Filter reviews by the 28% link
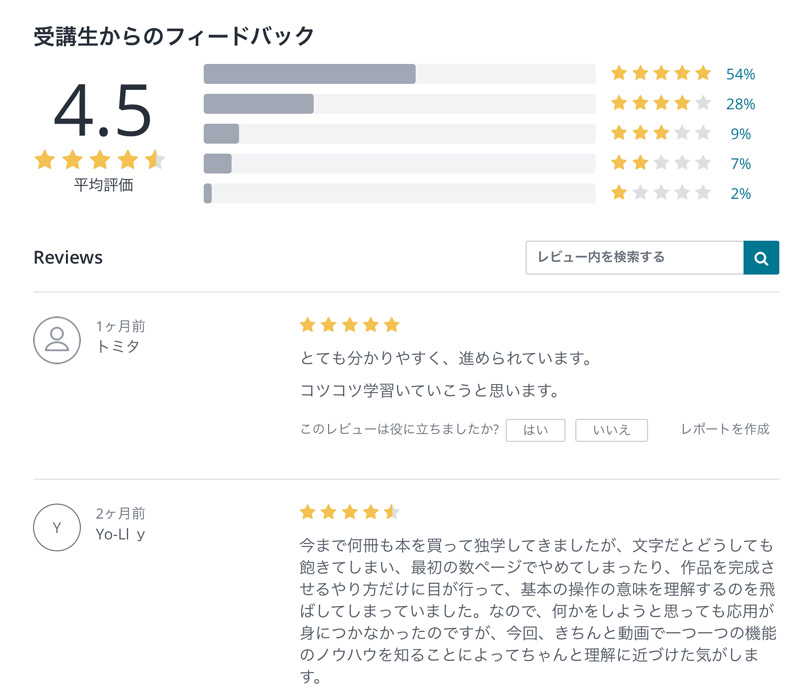Viewport: 800px width, 695px height. (x=740, y=104)
